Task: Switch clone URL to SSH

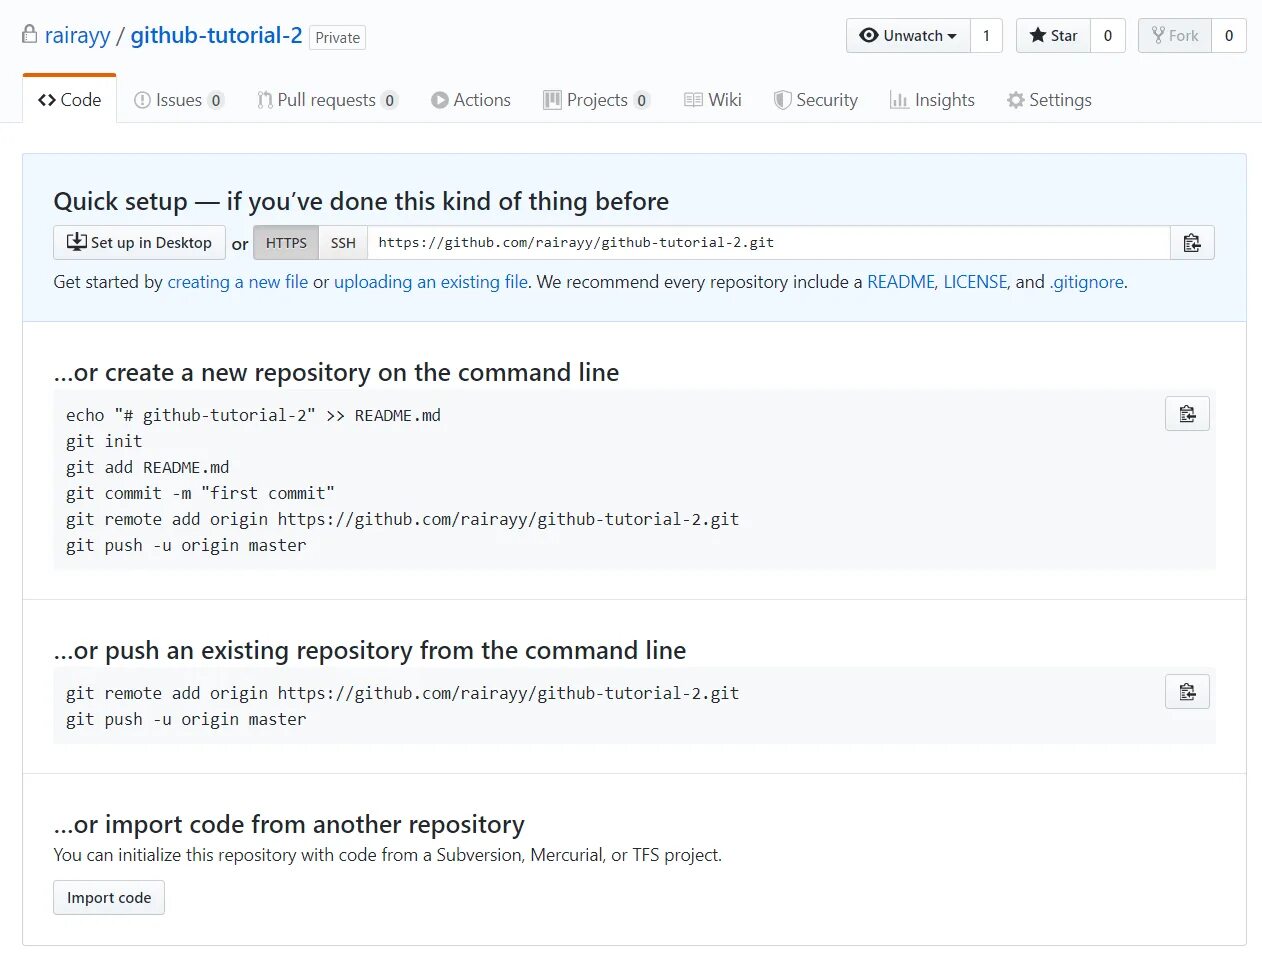Action: pyautogui.click(x=343, y=243)
